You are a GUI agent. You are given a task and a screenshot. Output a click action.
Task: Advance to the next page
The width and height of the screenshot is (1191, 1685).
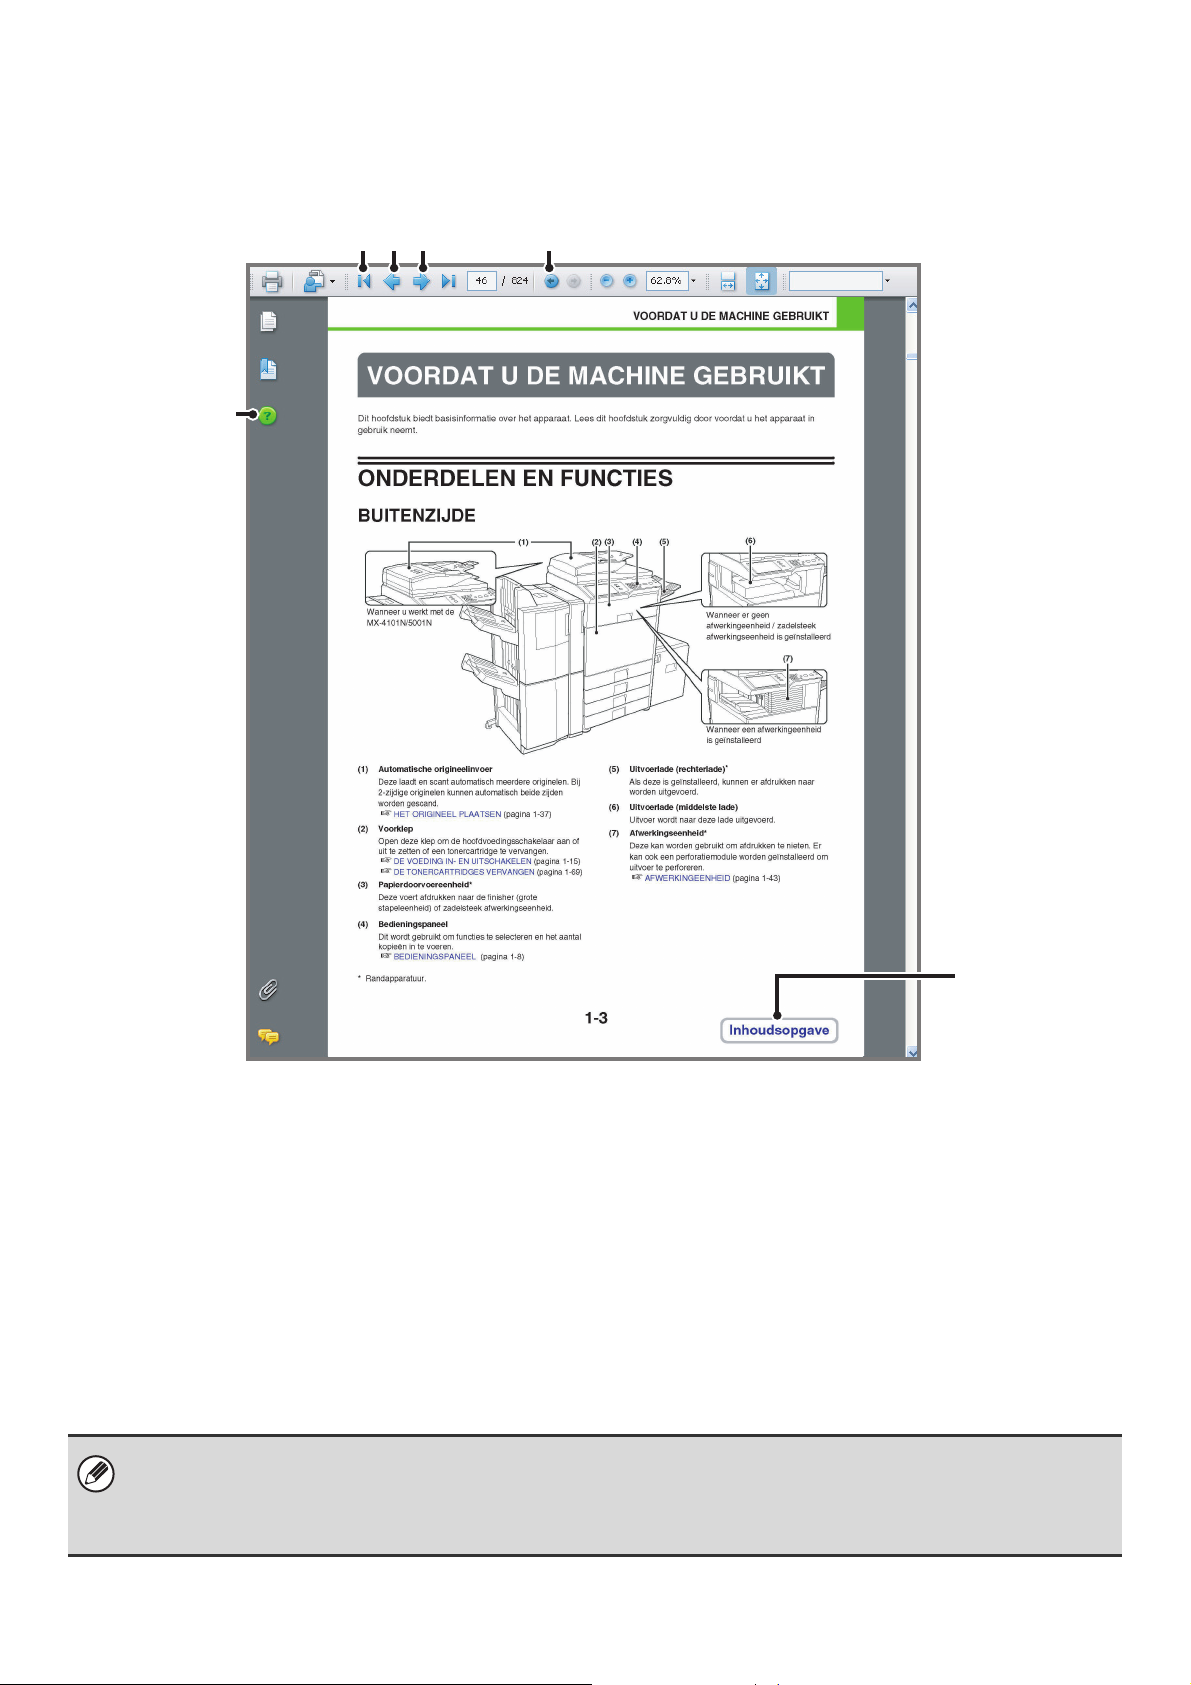point(421,282)
